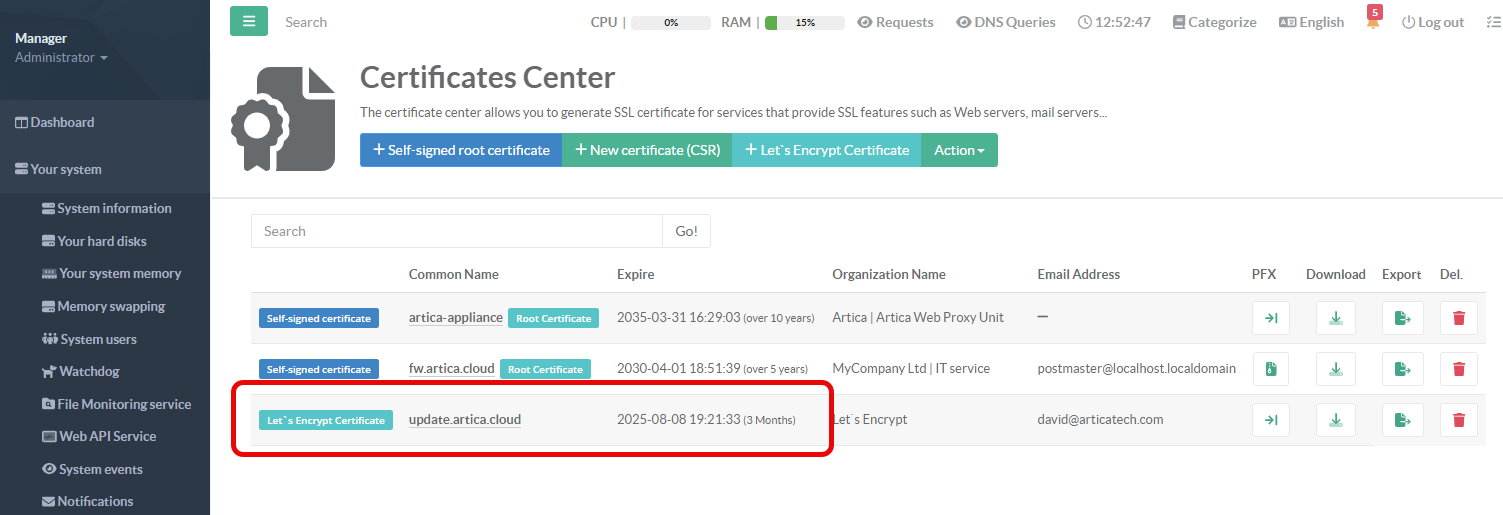Open Dashboard in the sidebar

coord(61,122)
